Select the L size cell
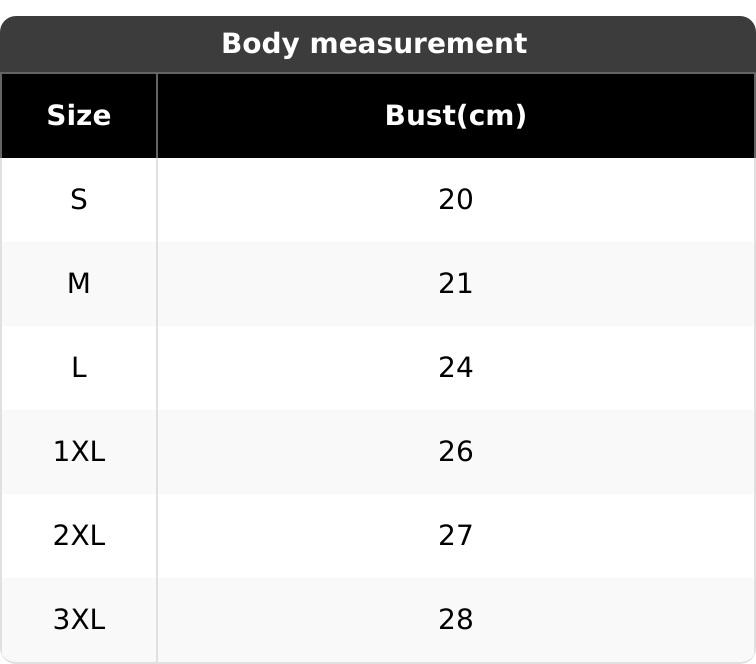The height and width of the screenshot is (664, 756). coord(79,368)
